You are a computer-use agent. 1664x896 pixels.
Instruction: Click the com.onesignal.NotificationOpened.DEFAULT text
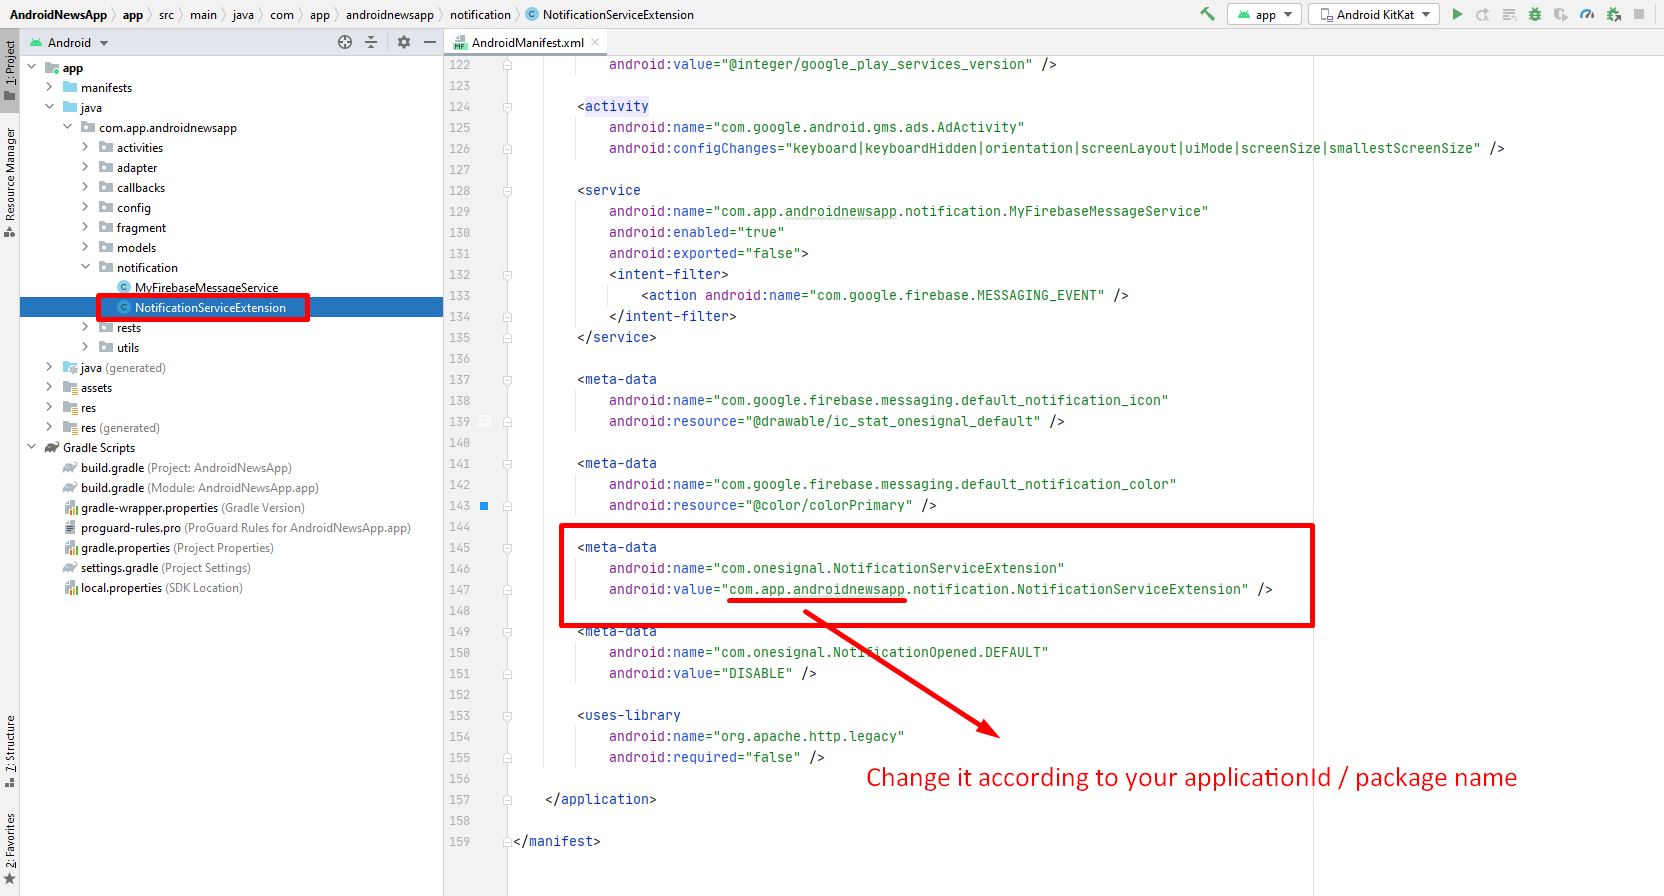(x=880, y=653)
